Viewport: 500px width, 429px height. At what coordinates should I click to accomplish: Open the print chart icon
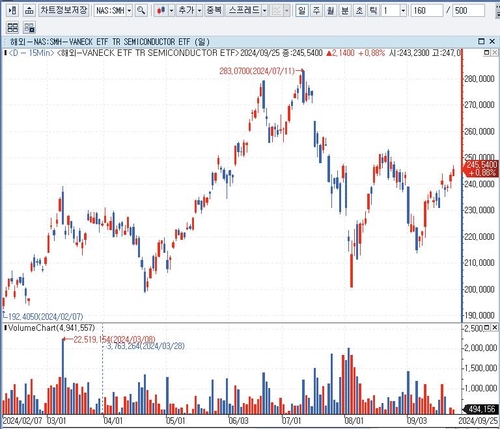29,11
